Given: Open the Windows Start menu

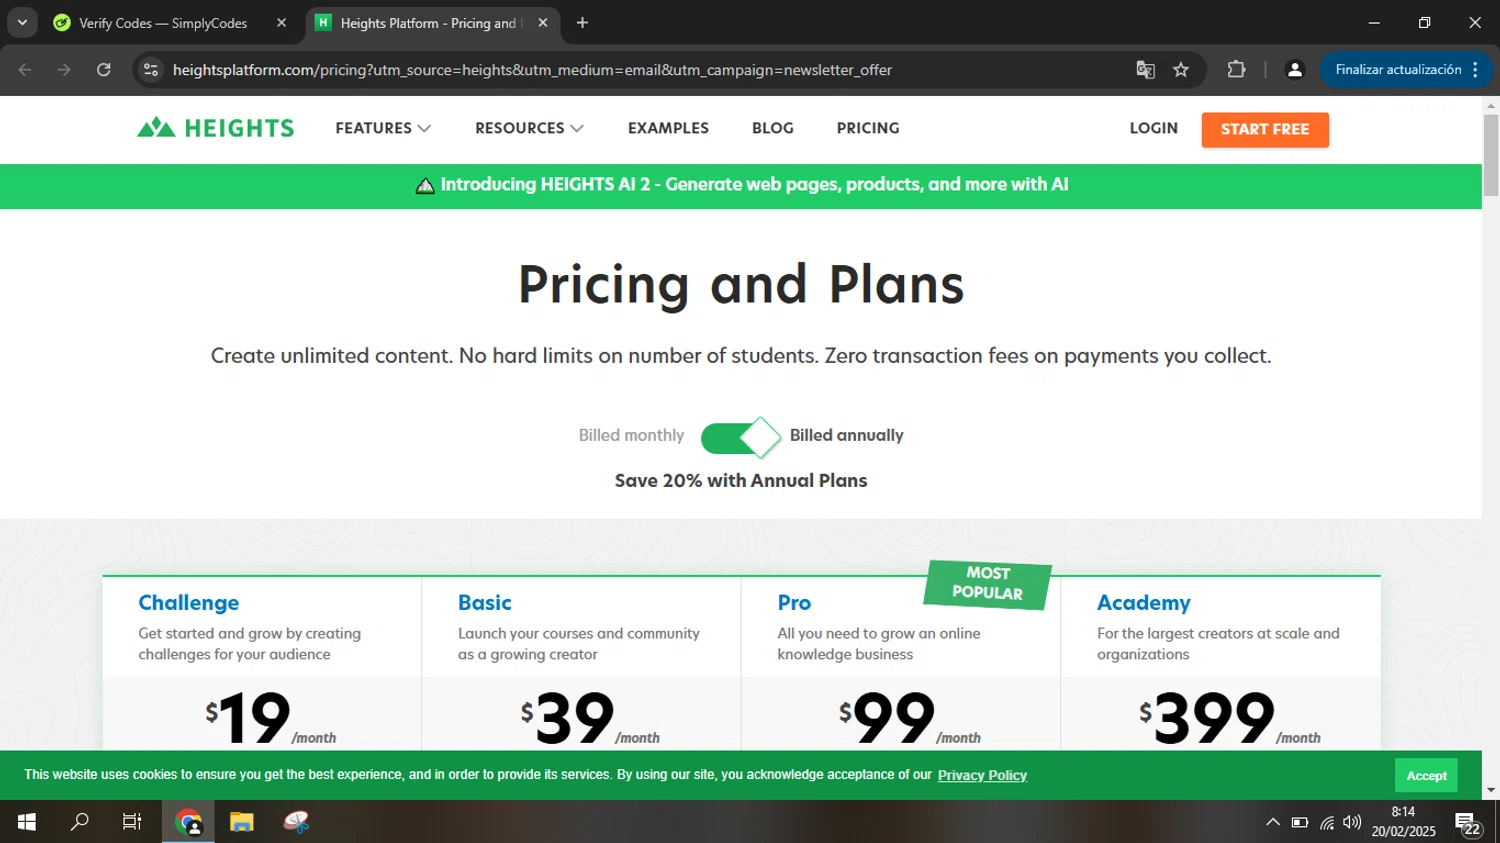Looking at the screenshot, I should point(27,822).
